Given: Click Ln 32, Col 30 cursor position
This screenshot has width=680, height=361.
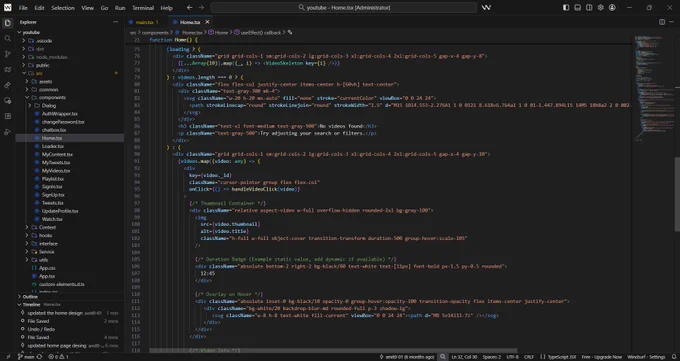Looking at the screenshot, I should coord(464,357).
